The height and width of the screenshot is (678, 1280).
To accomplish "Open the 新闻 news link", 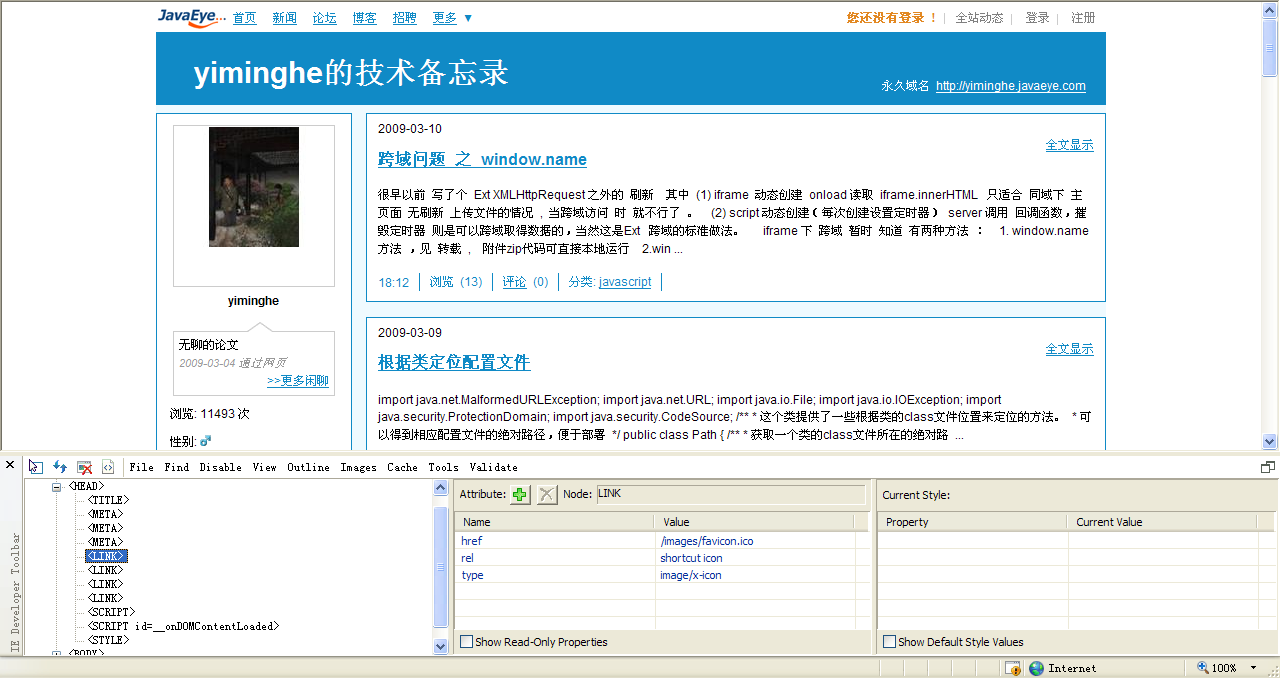I will (x=285, y=18).
